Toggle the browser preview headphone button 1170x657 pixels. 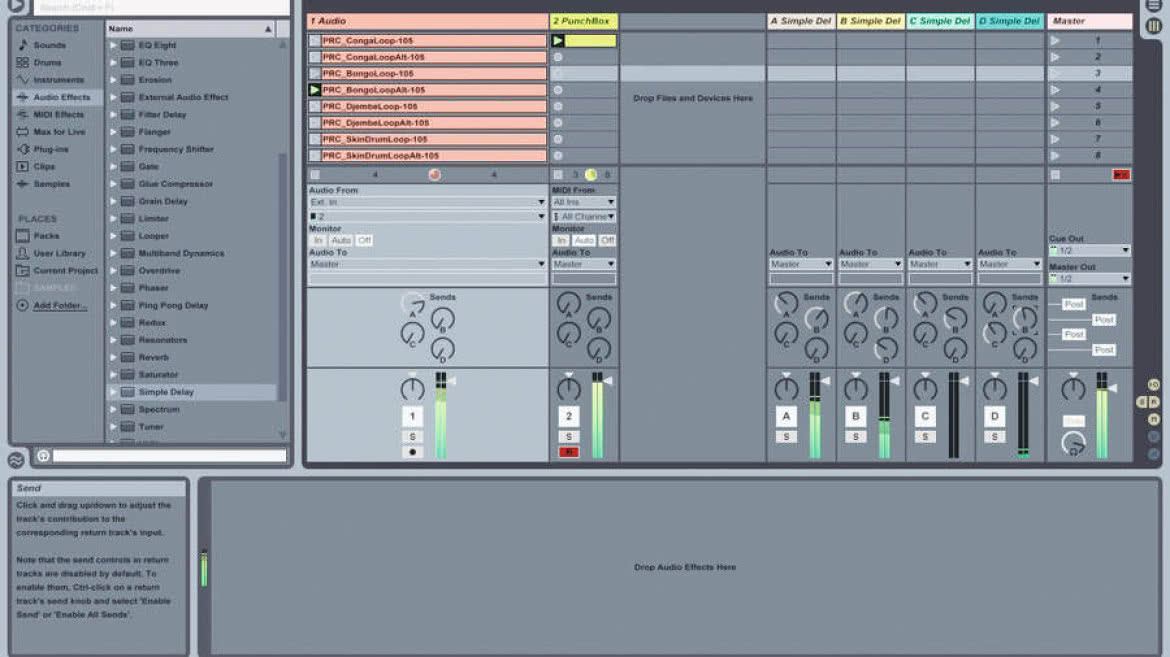coord(43,455)
